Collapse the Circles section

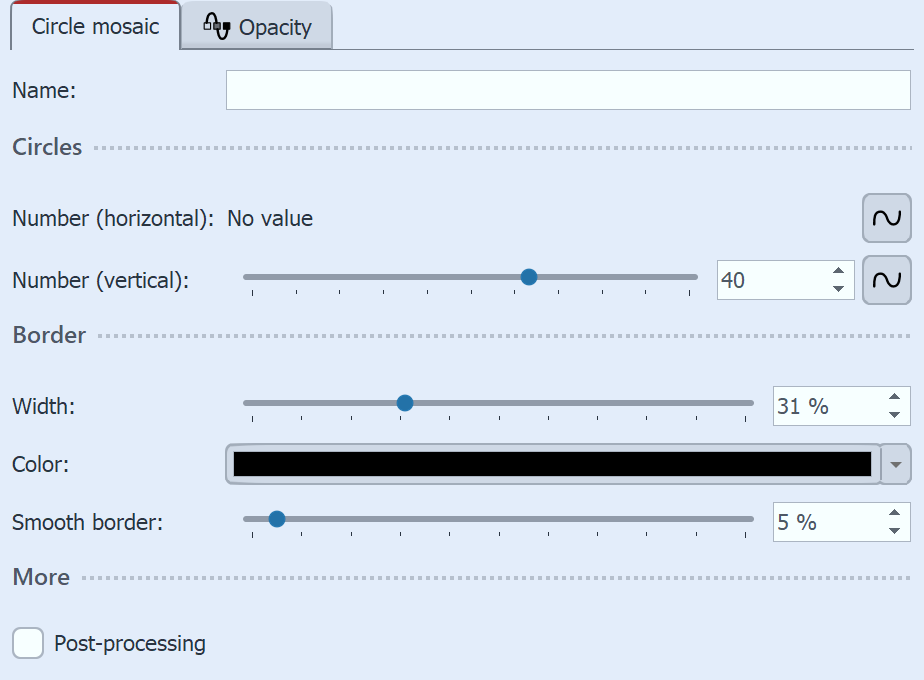[x=47, y=147]
